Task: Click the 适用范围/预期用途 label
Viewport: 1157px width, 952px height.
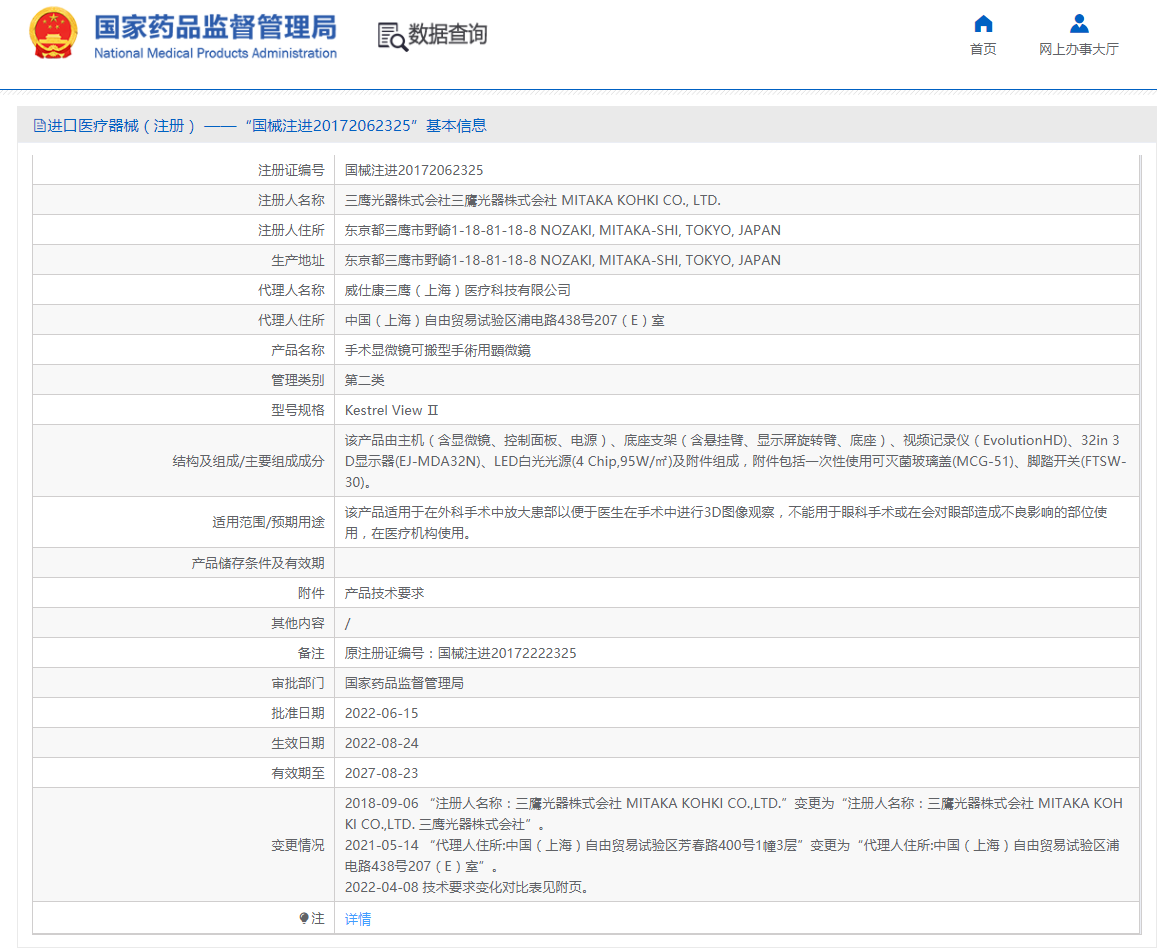Action: point(268,522)
